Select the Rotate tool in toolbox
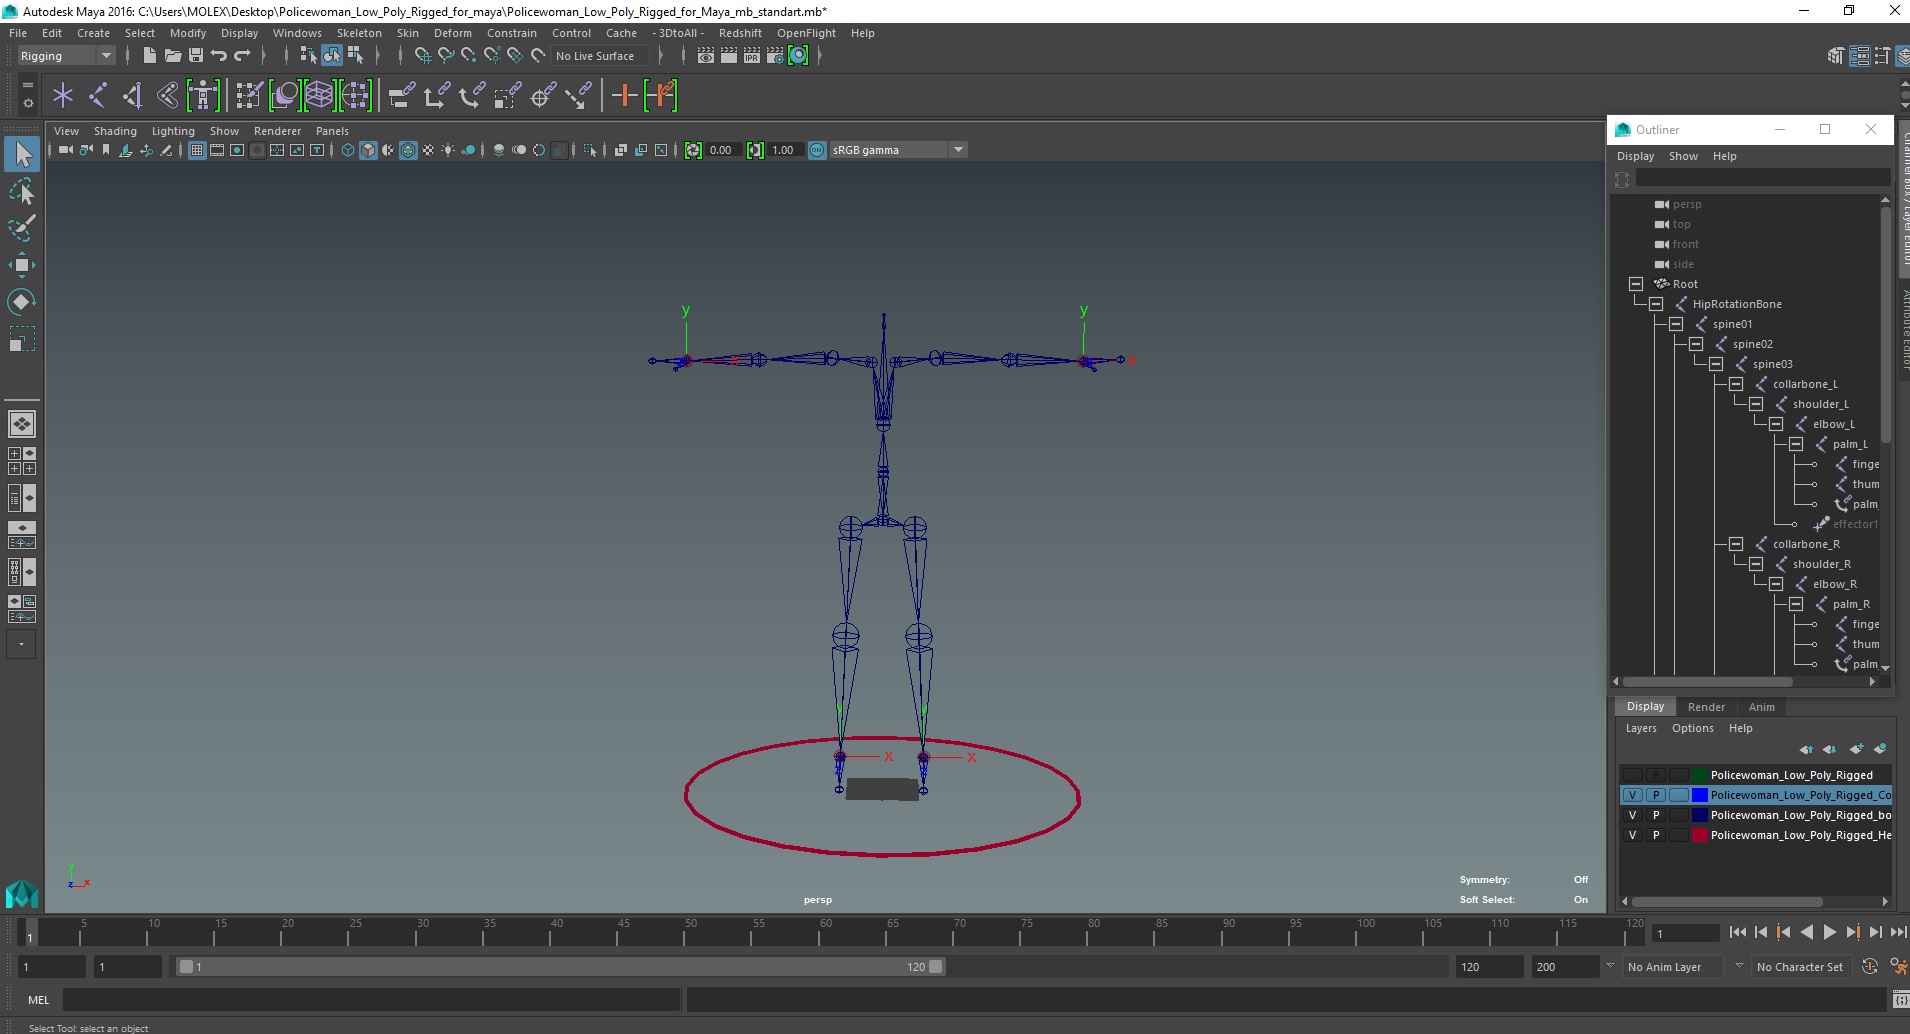 [x=22, y=302]
